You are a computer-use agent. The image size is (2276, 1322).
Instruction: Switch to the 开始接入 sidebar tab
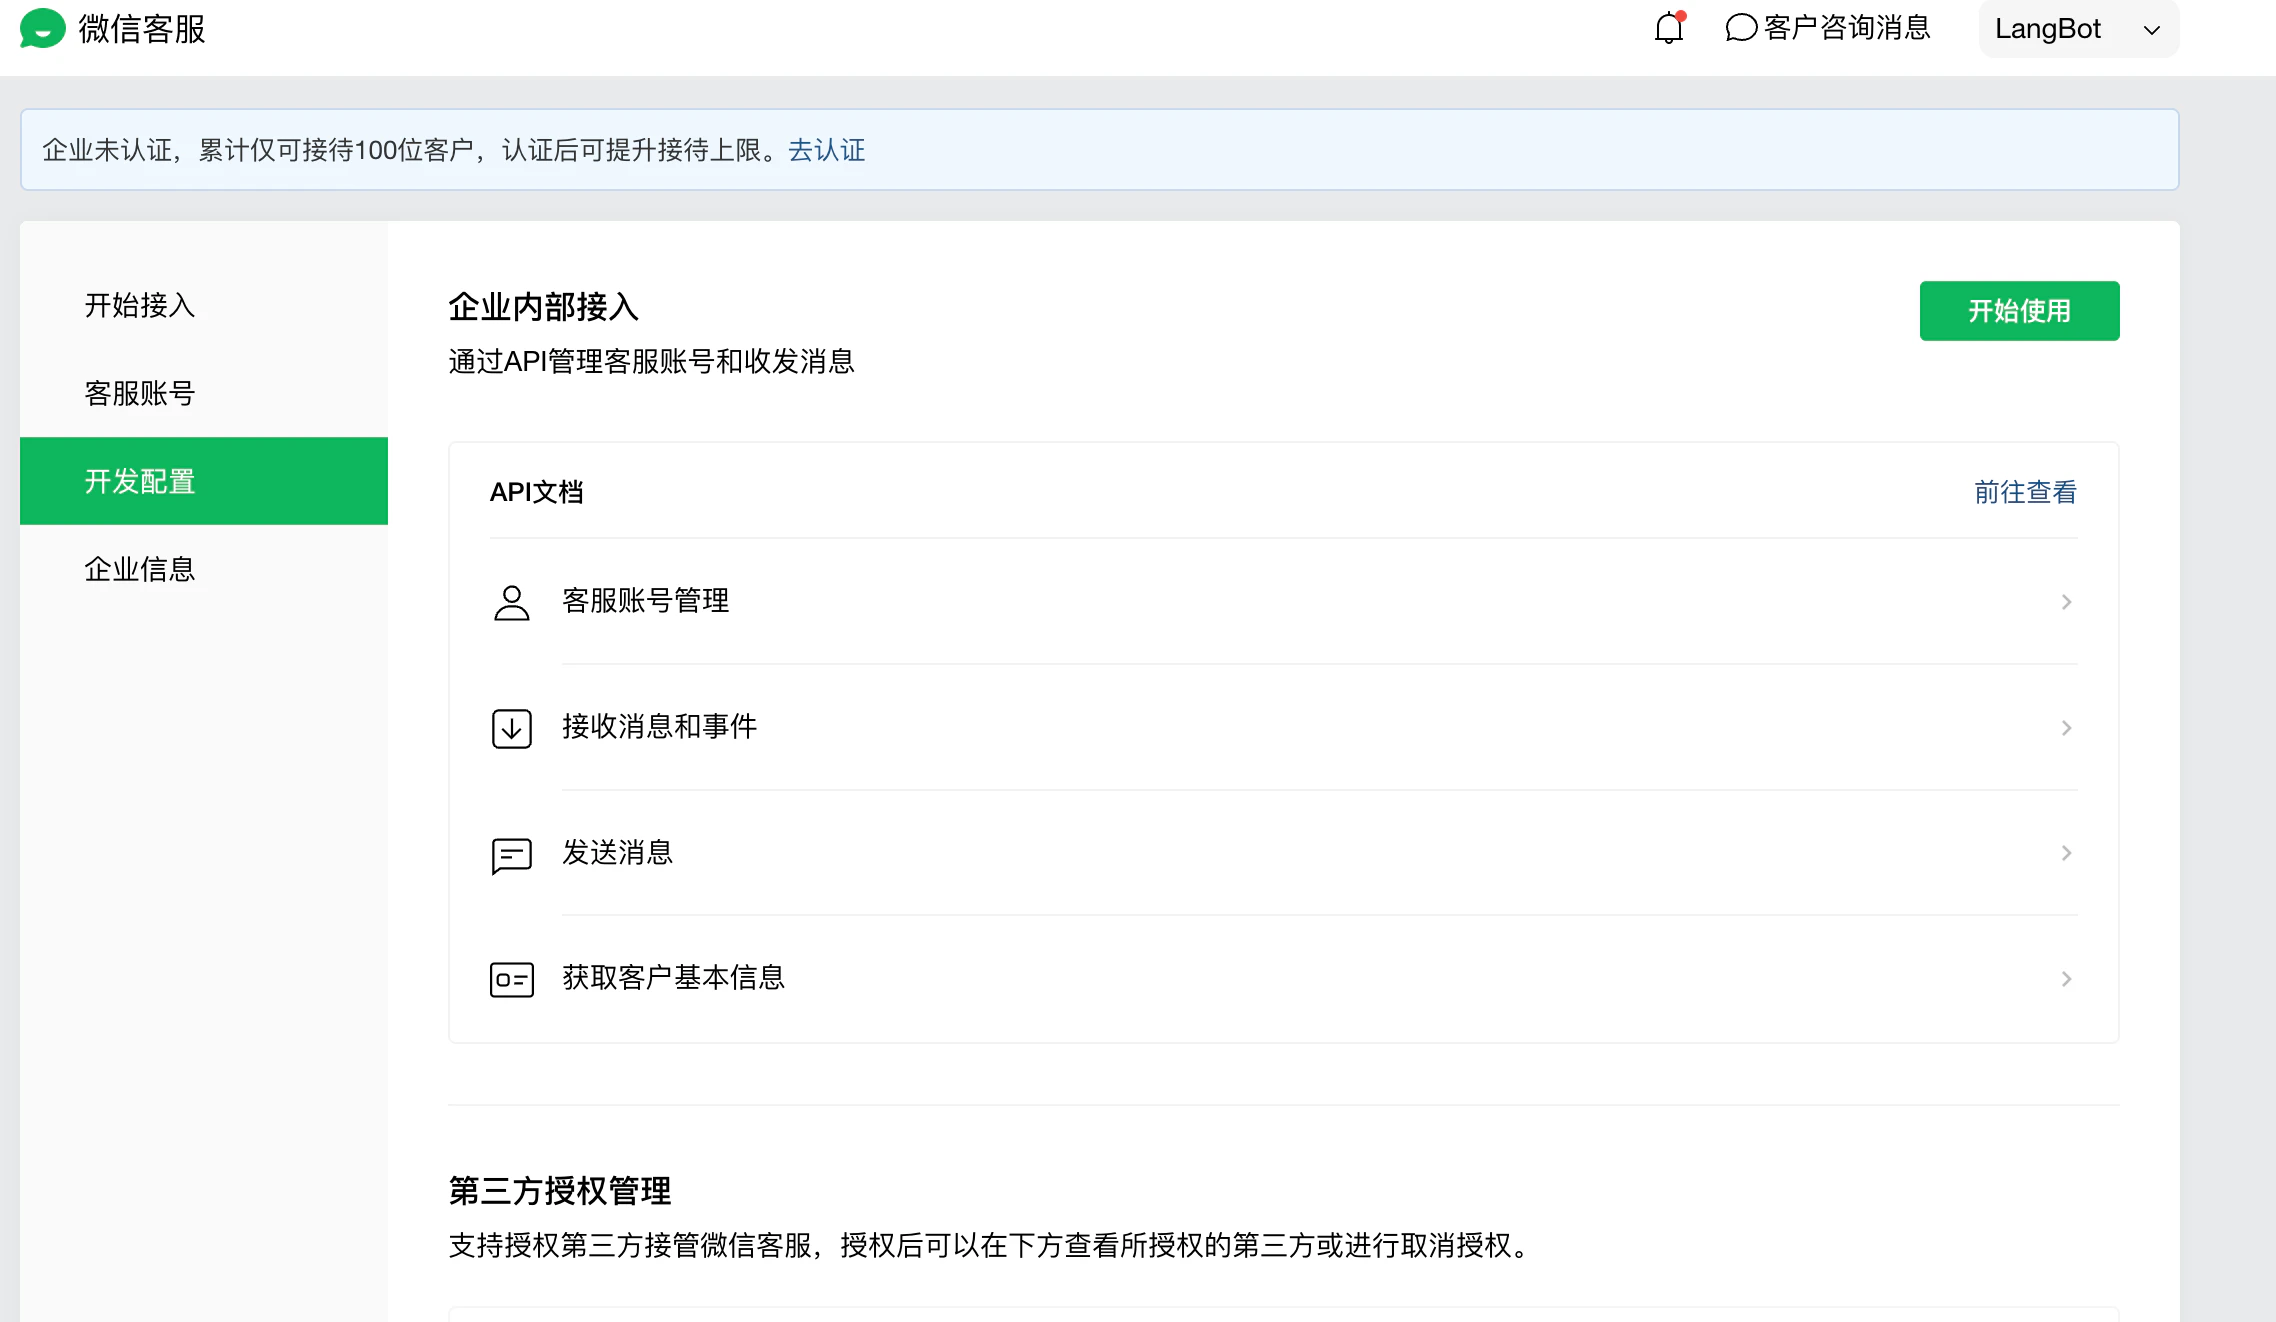[x=140, y=306]
